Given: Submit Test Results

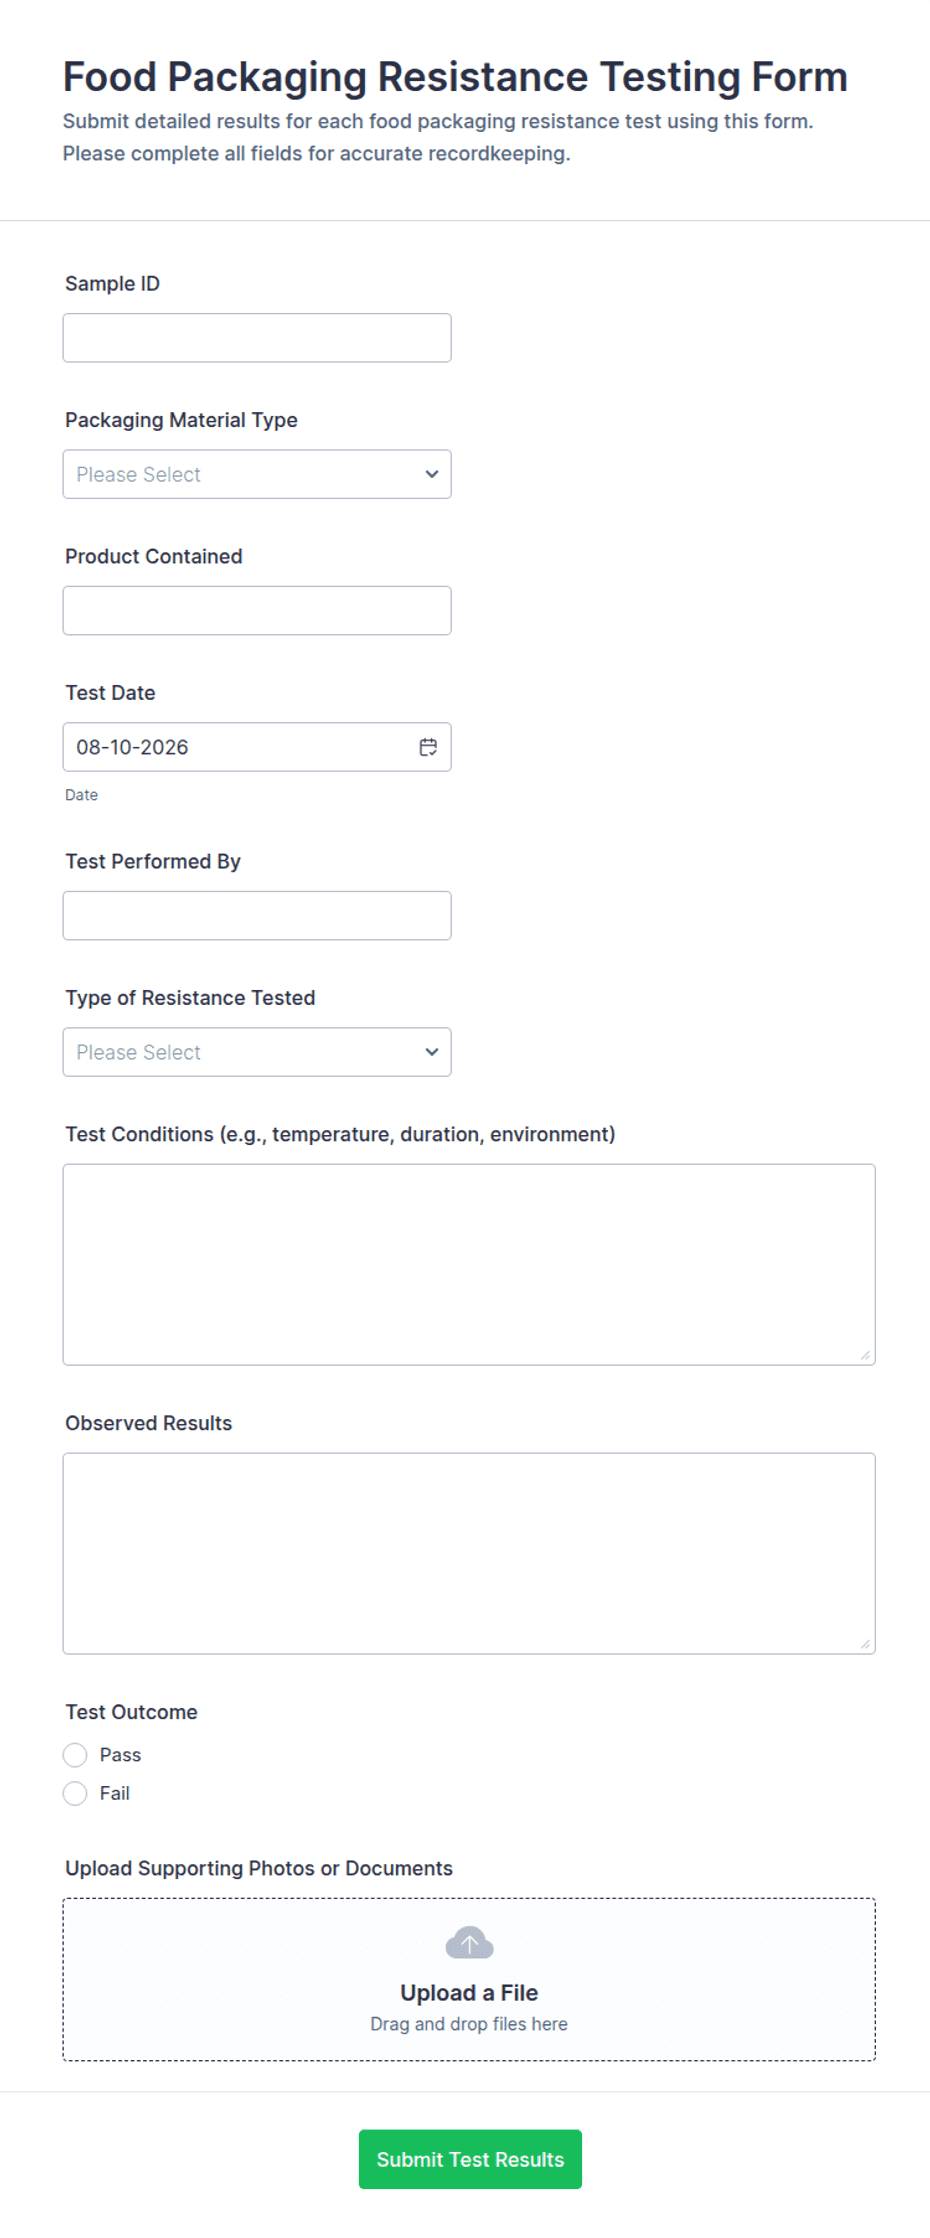Looking at the screenshot, I should [470, 2159].
